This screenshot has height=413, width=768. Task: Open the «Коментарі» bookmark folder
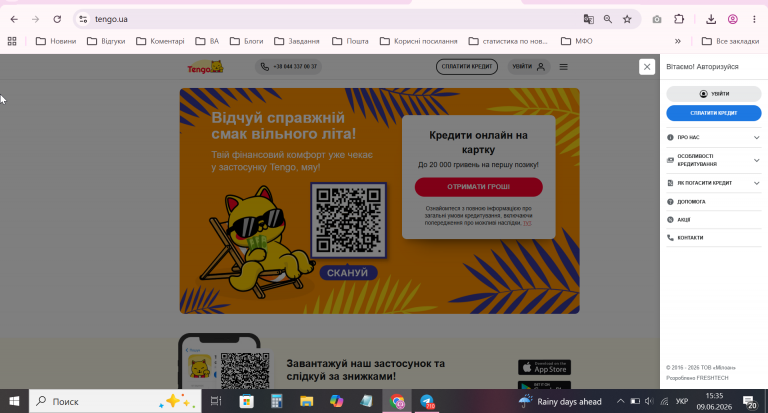[160, 41]
